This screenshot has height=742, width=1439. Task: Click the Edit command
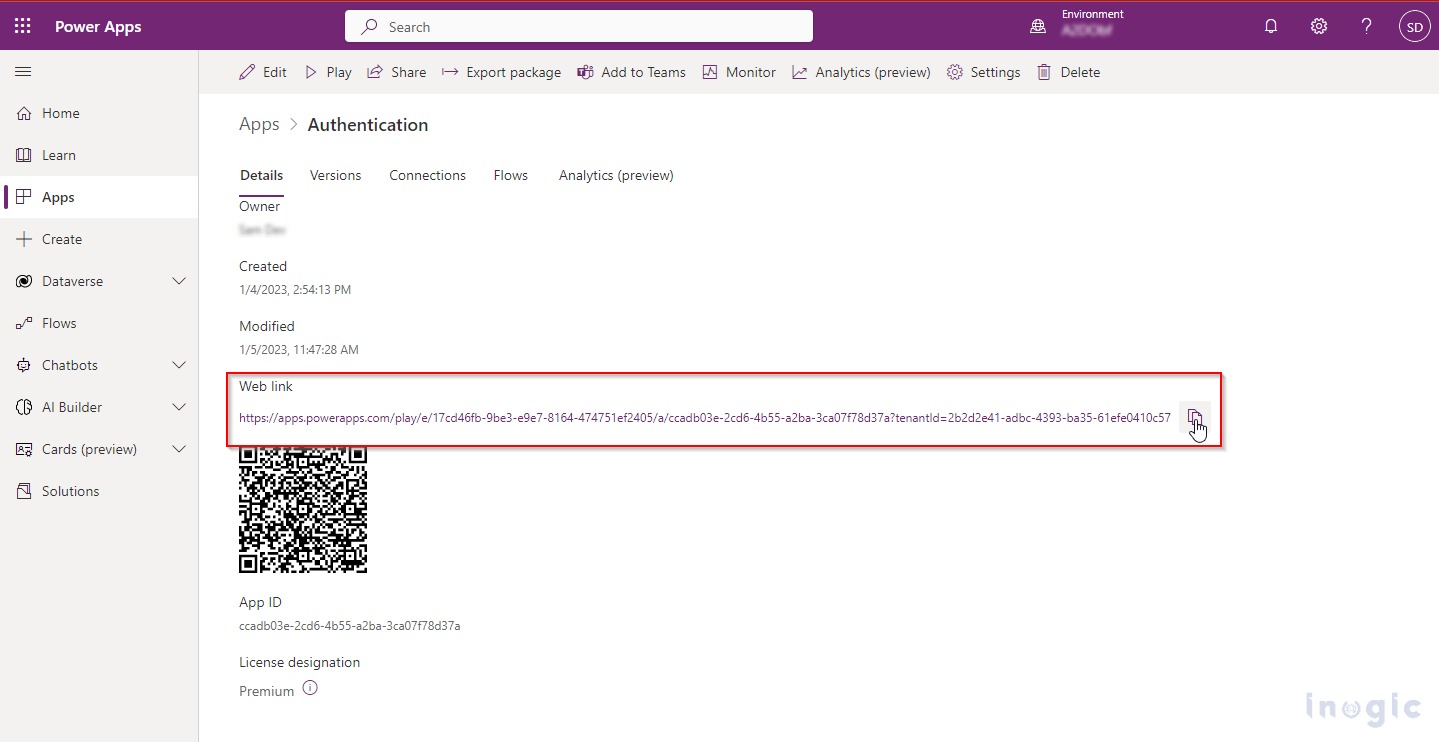tap(263, 72)
